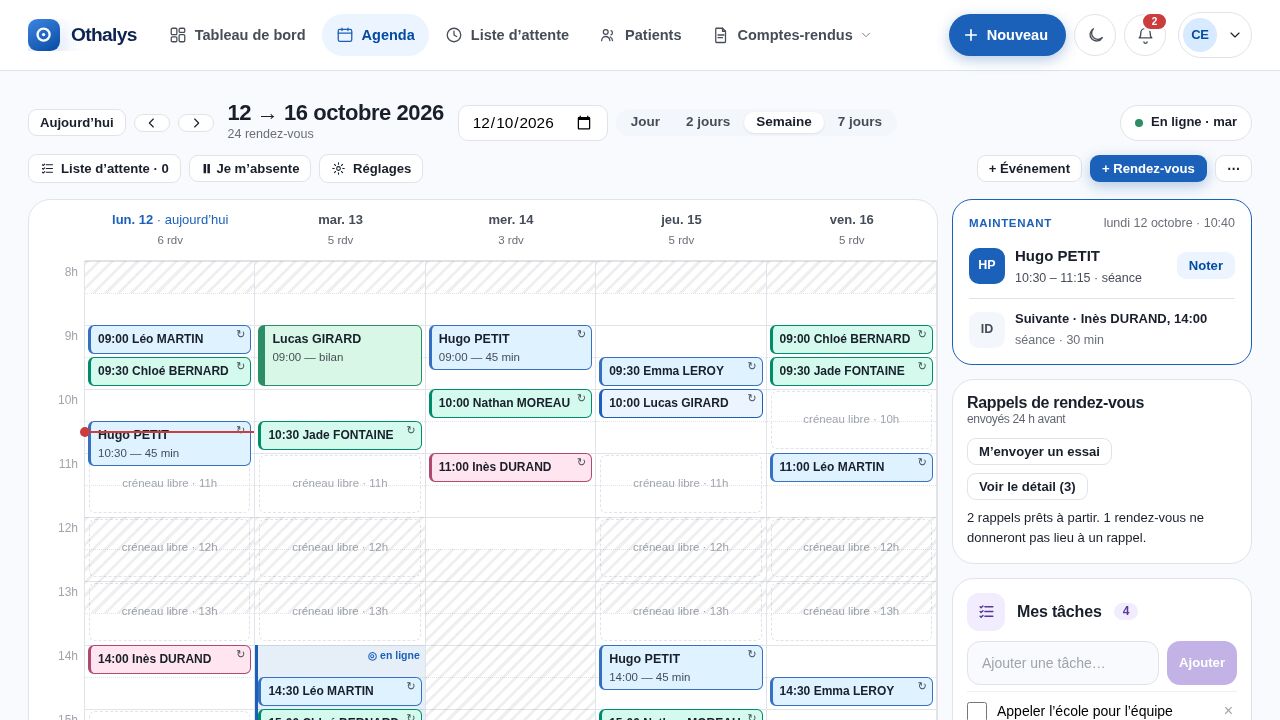The image size is (1280, 720).
Task: Click HP avatar of Hugo PETIT
Action: [987, 266]
